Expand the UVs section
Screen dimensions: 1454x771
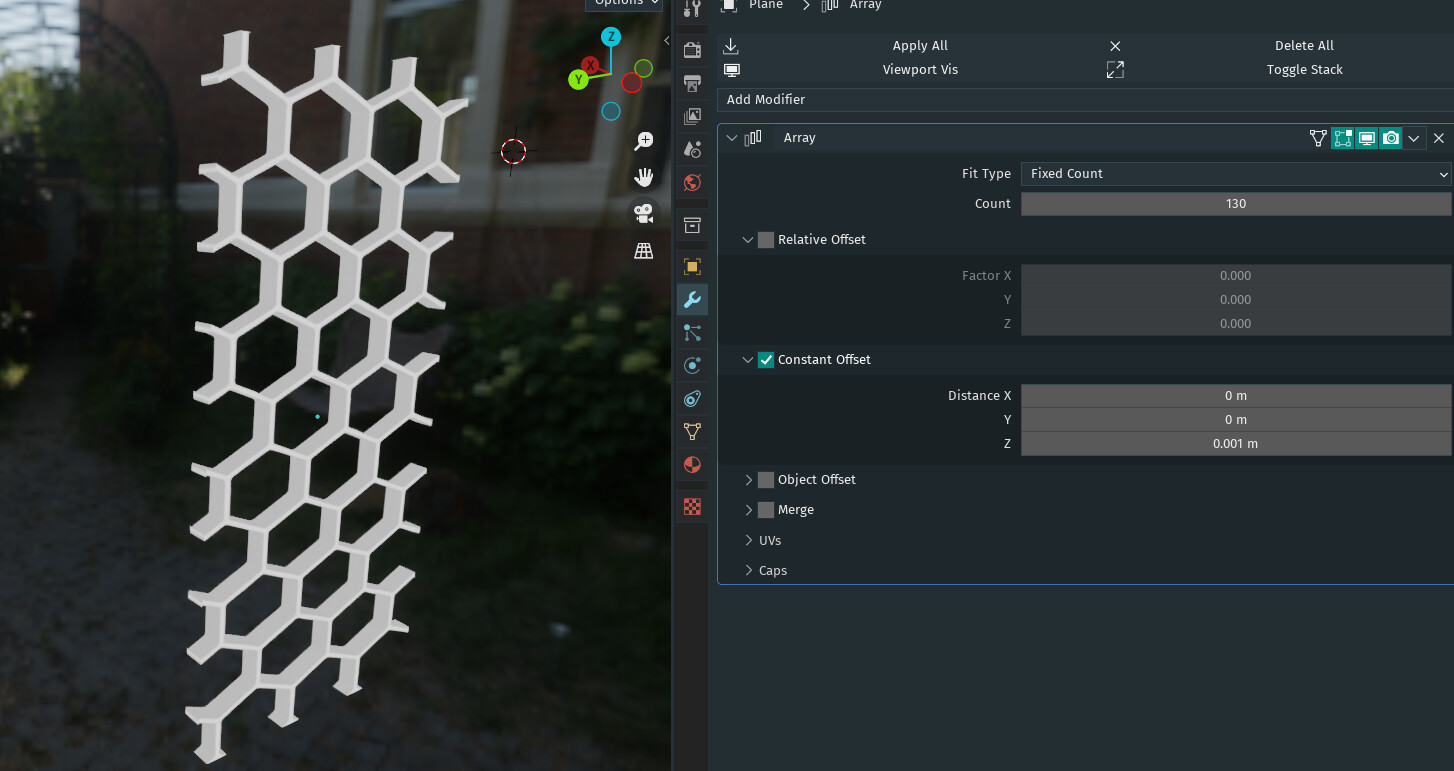click(748, 540)
